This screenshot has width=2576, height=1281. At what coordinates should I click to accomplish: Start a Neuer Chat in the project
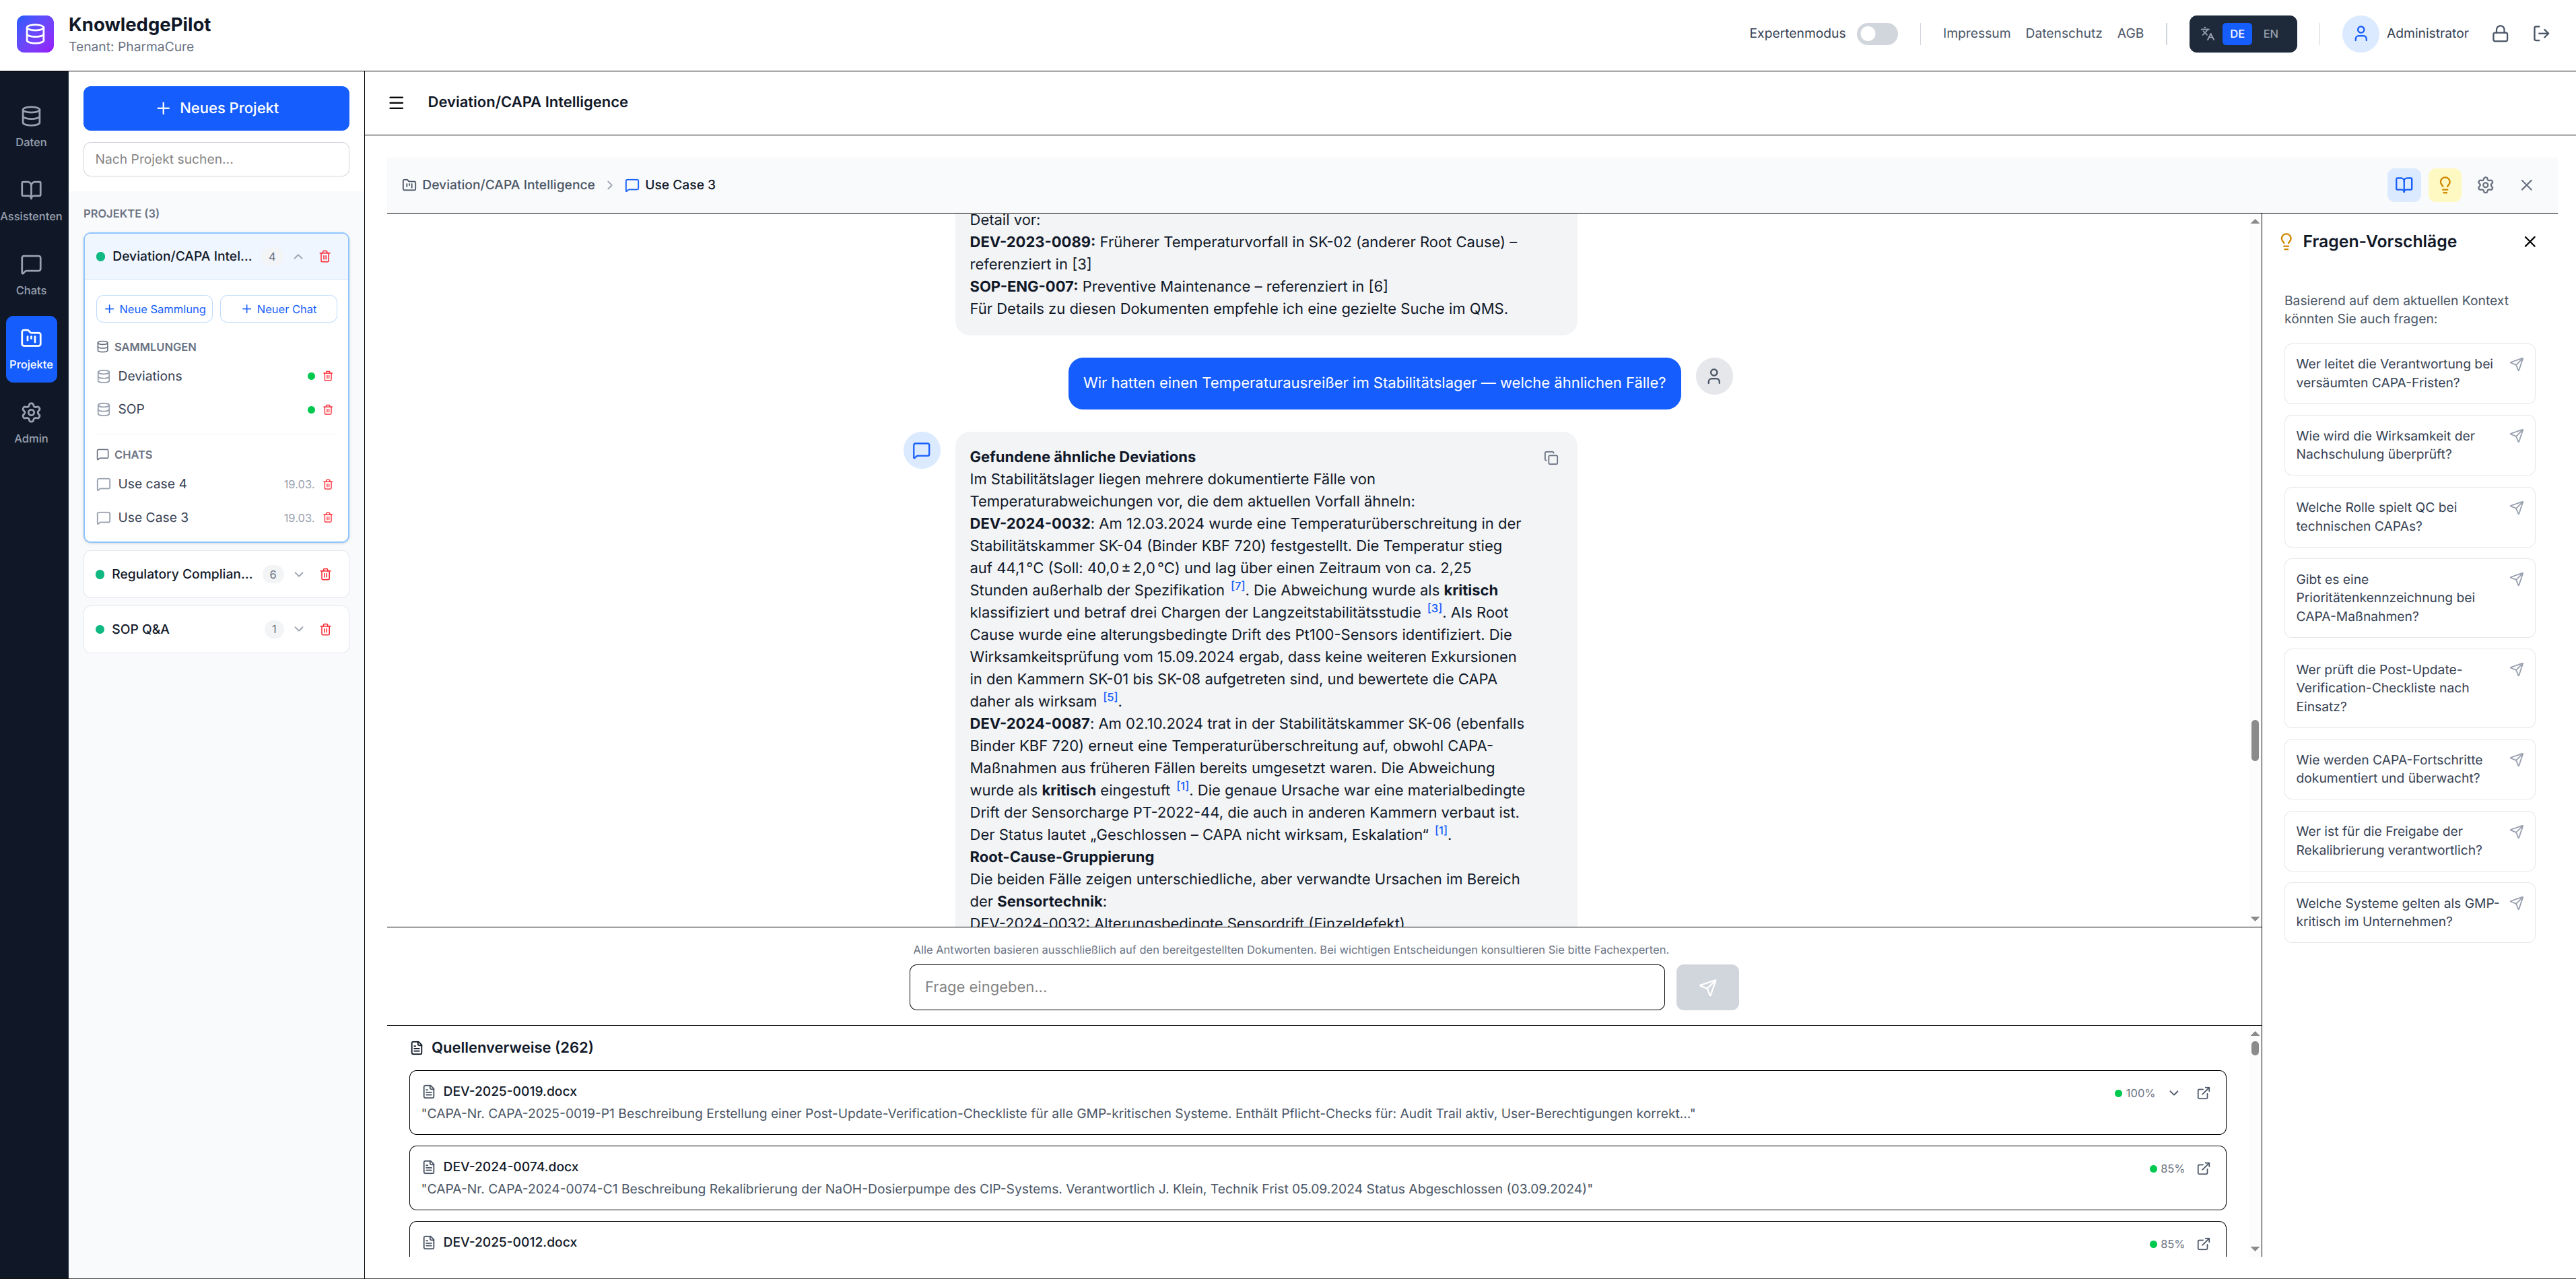(x=278, y=309)
